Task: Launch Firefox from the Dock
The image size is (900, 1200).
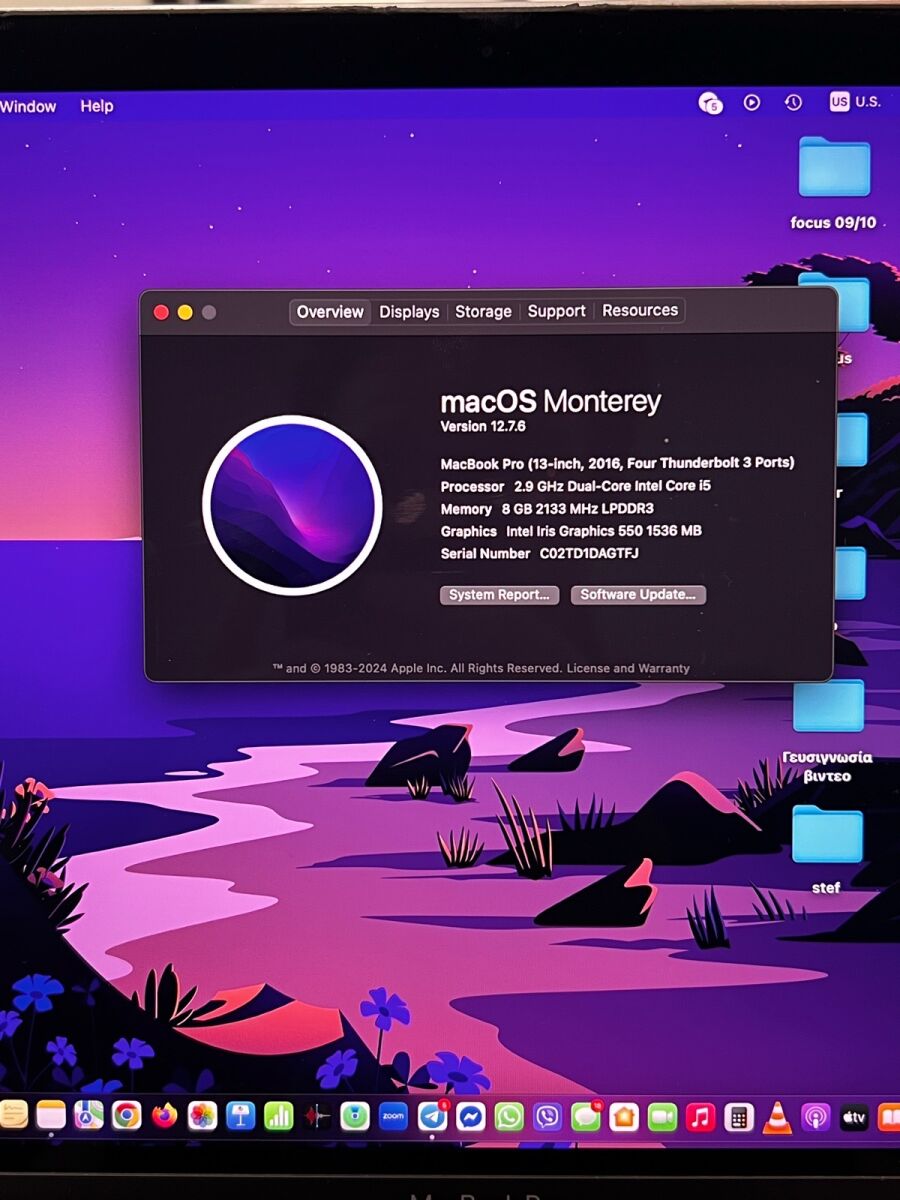Action: click(x=164, y=1115)
